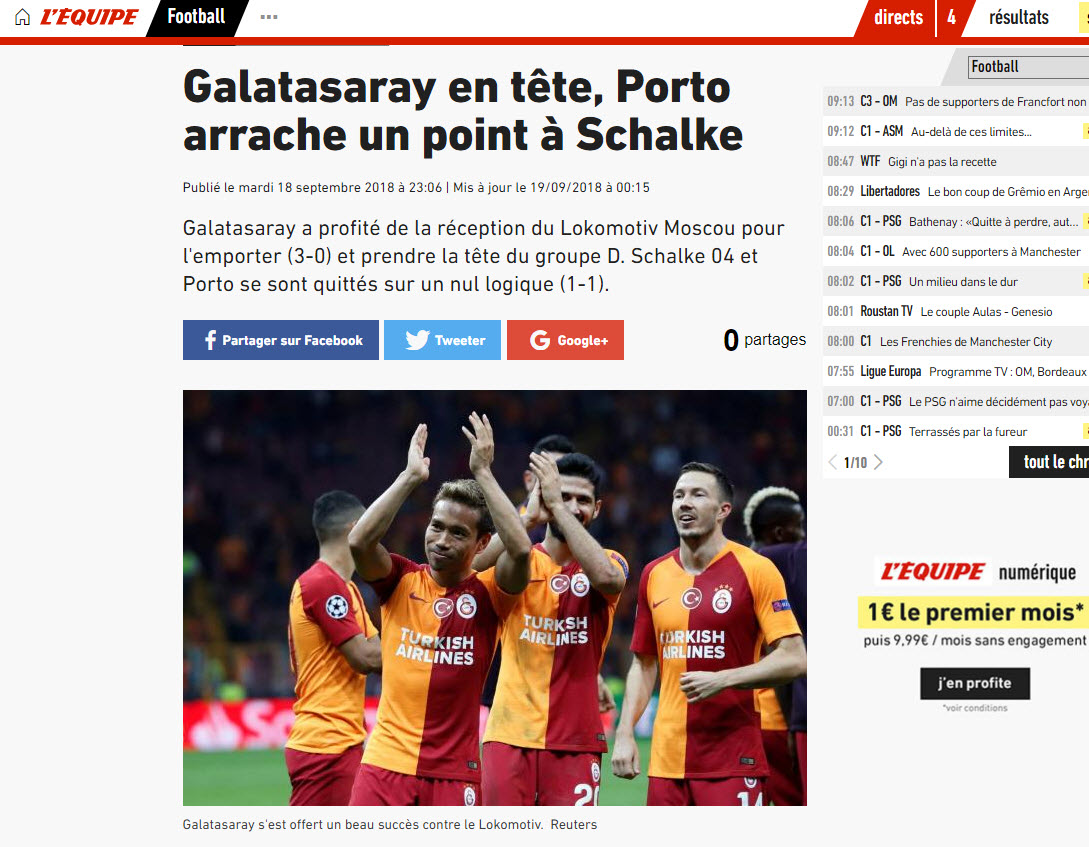The image size is (1089, 847).
Task: Open the Football filter dropdown
Action: coord(1029,67)
